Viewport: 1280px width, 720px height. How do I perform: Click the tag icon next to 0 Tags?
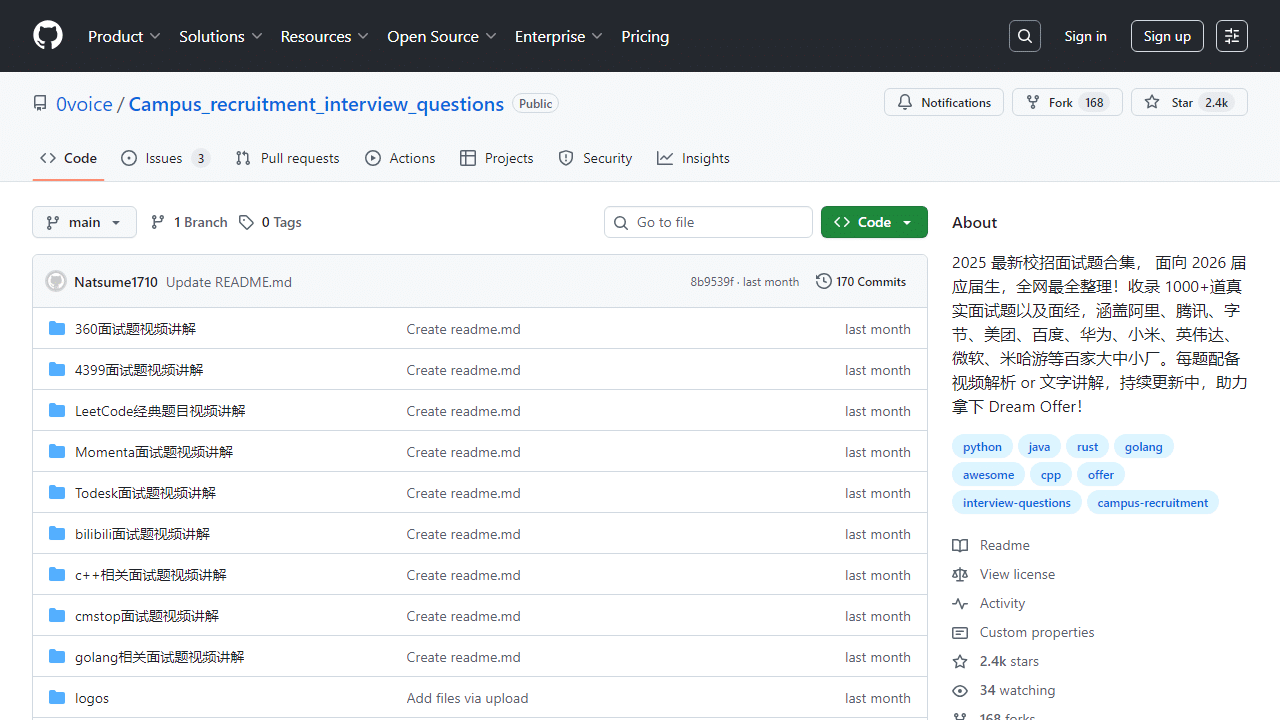[x=246, y=222]
